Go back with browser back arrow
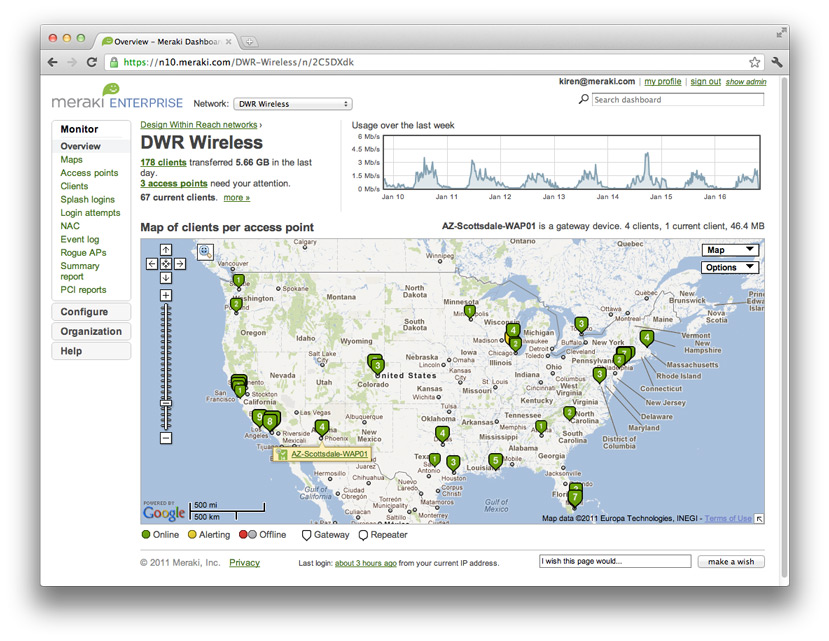 point(52,62)
